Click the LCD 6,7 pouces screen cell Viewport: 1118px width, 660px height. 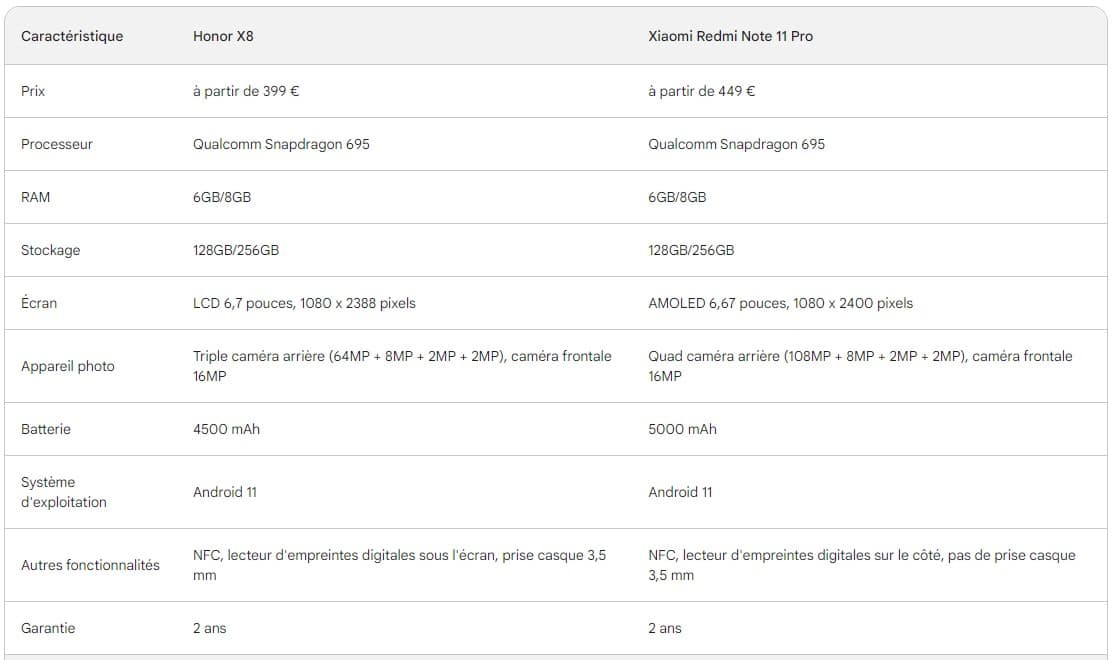pyautogui.click(x=304, y=303)
